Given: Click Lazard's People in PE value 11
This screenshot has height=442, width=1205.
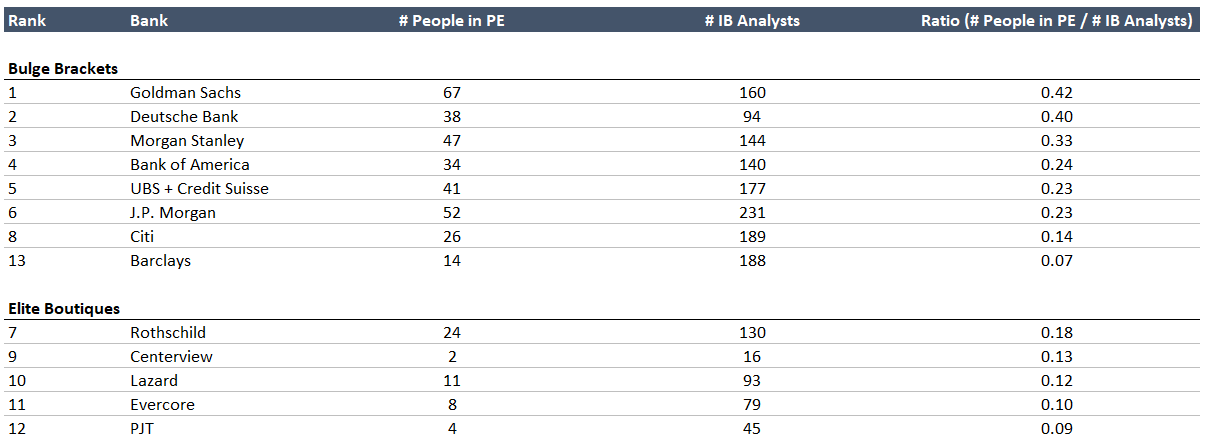Looking at the screenshot, I should tap(451, 381).
